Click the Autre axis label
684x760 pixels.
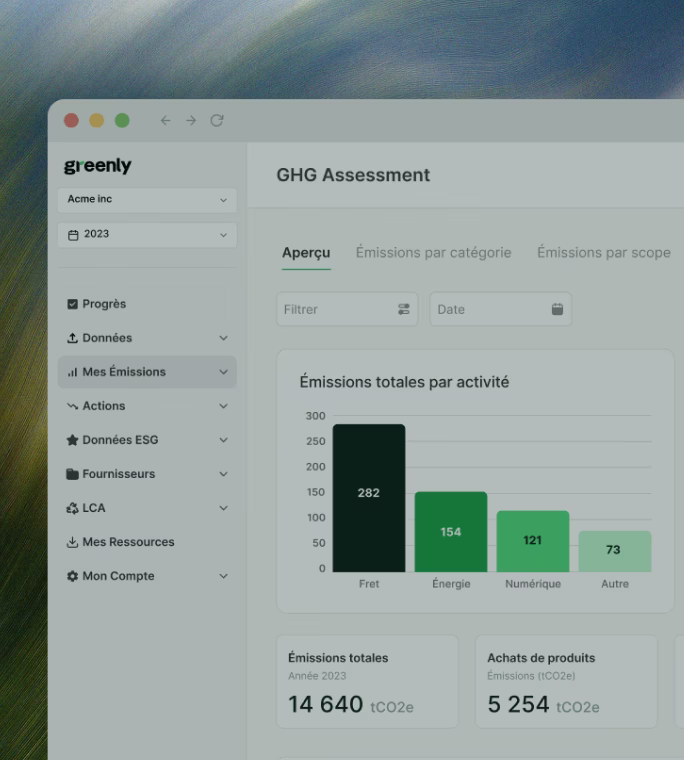615,584
